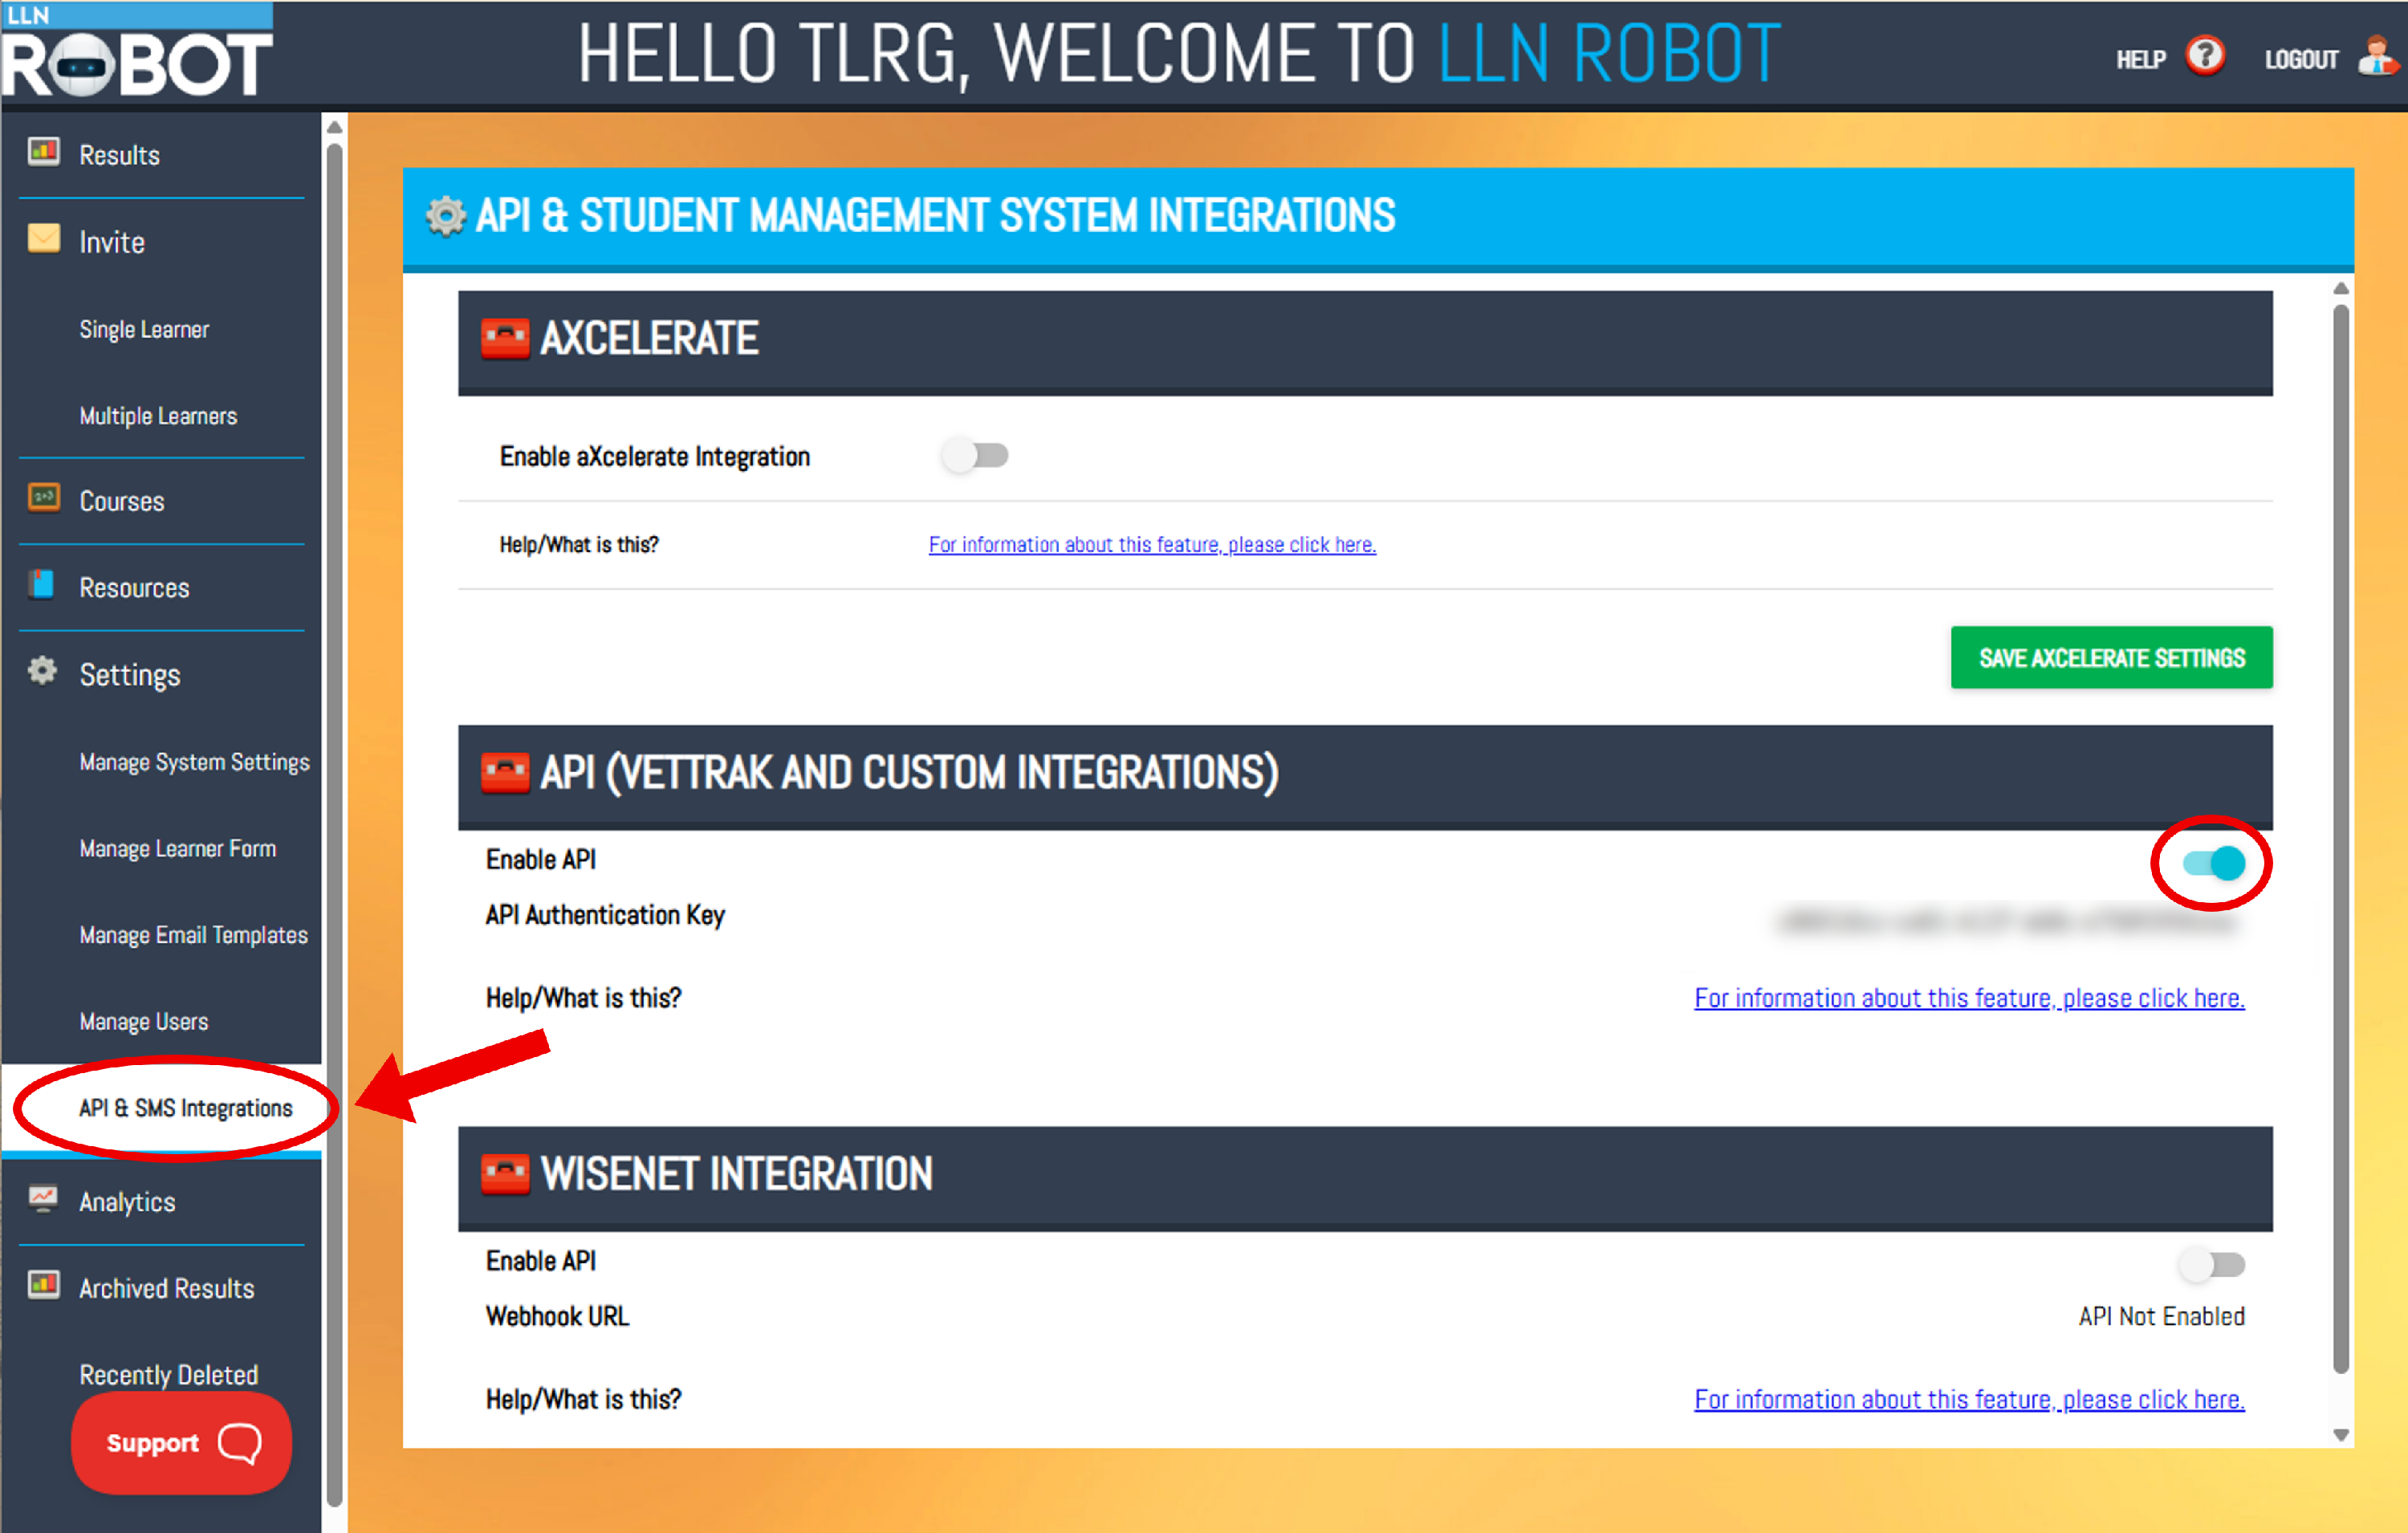Click the Logout user icon
Viewport: 2408px width, 1533px height.
pyautogui.click(x=2377, y=56)
